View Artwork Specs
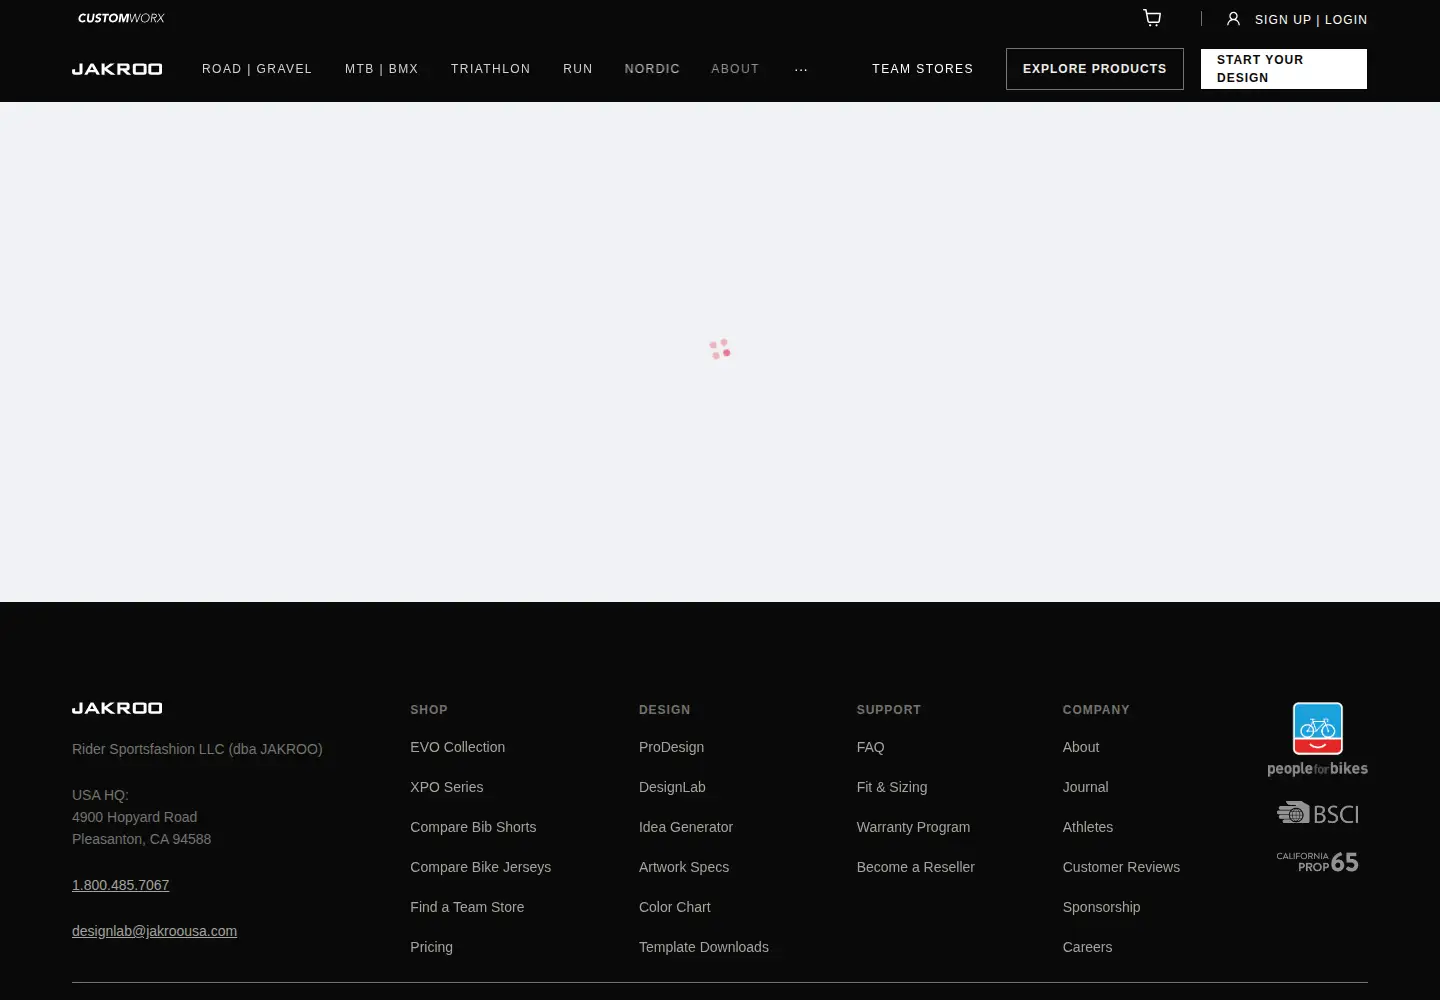 [x=684, y=867]
